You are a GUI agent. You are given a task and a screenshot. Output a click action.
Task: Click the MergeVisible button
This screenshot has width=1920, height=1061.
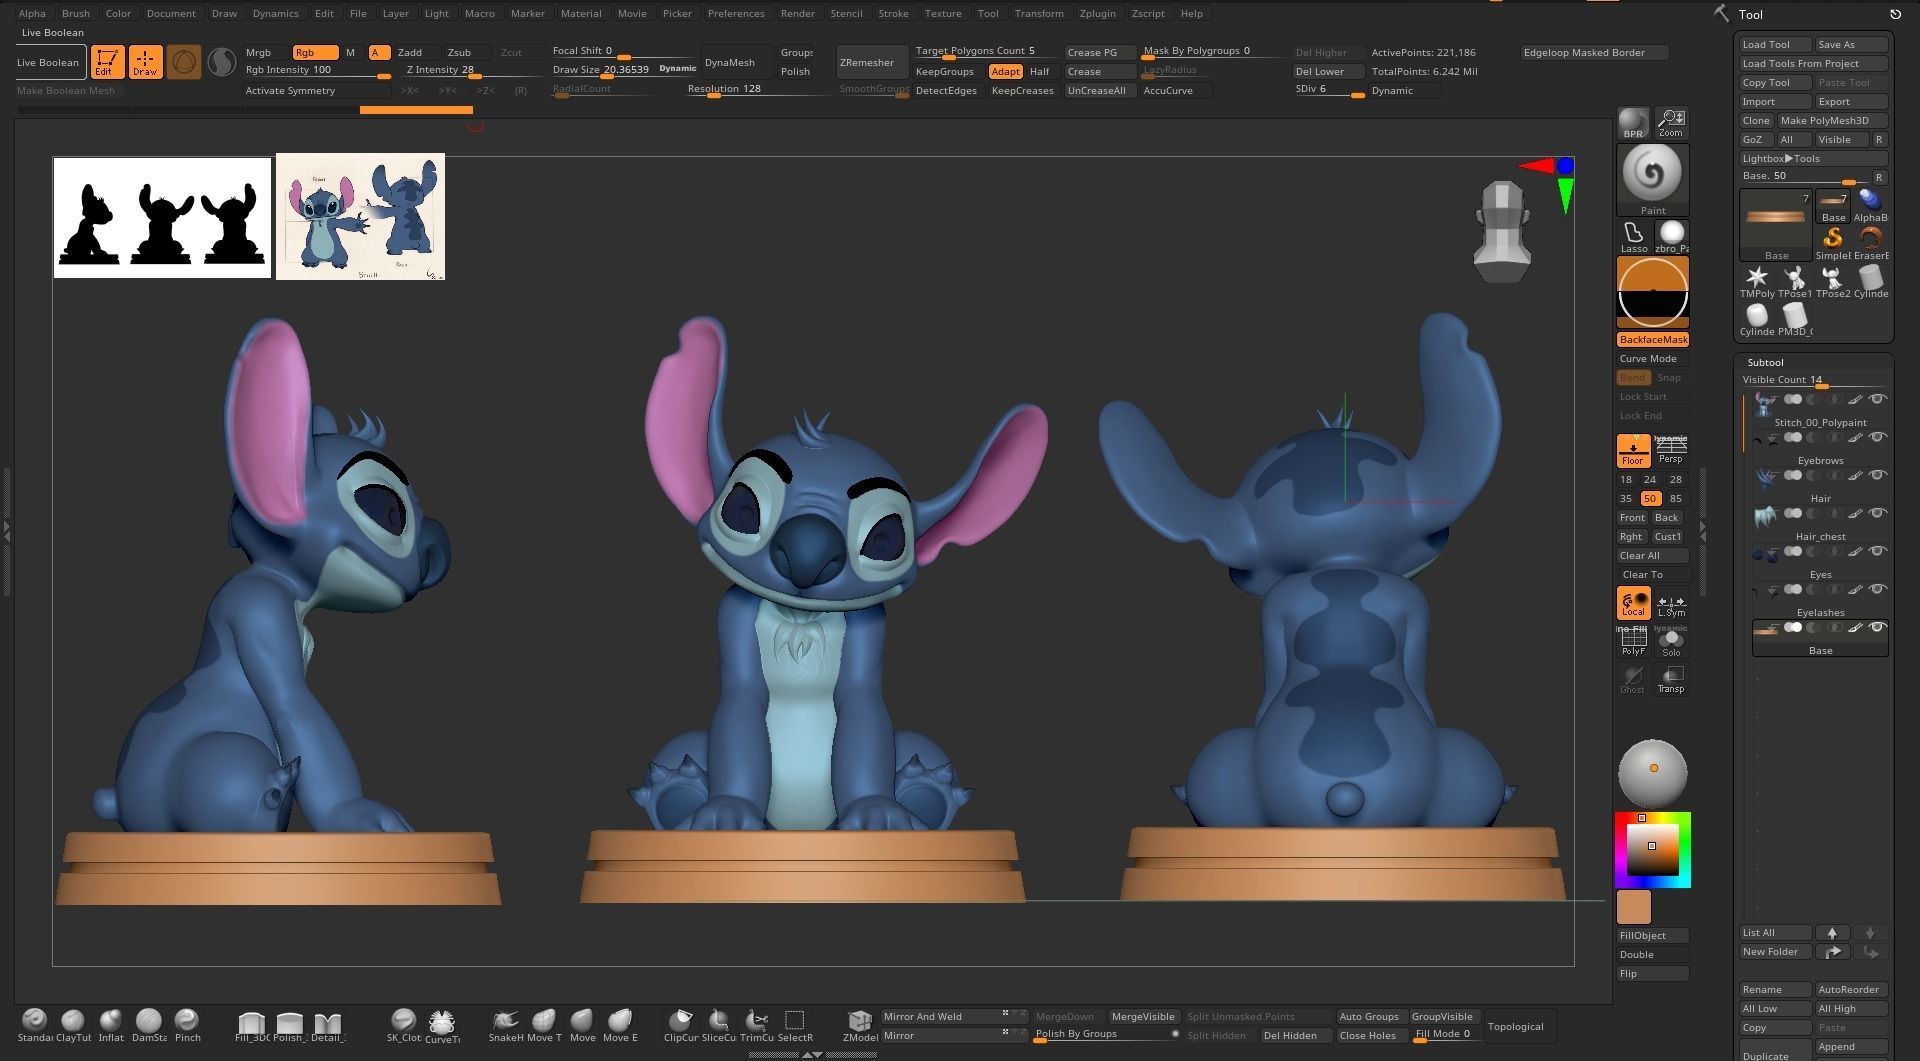(1143, 1016)
